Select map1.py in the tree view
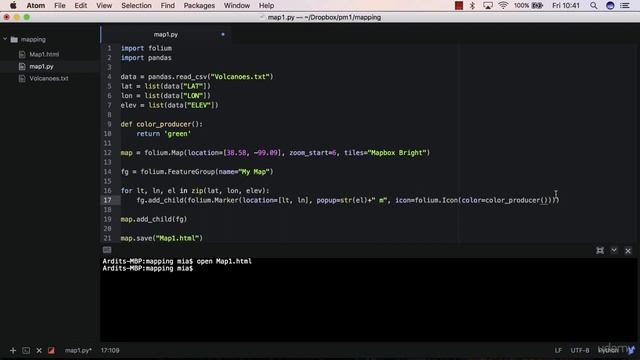The image size is (640, 360). [41, 67]
